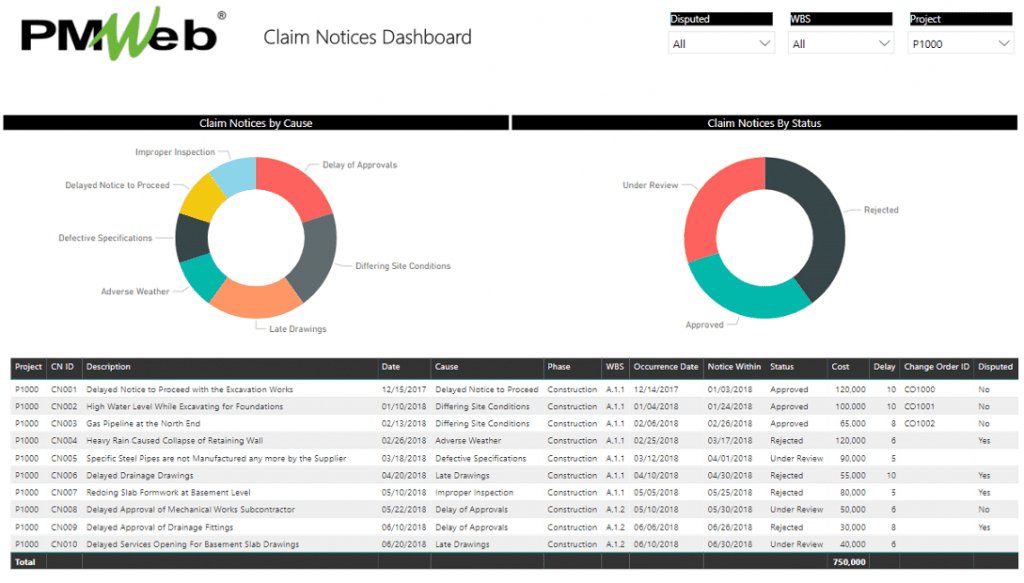1024x583 pixels.
Task: Click change order CO1001 cell
Action: (x=920, y=406)
